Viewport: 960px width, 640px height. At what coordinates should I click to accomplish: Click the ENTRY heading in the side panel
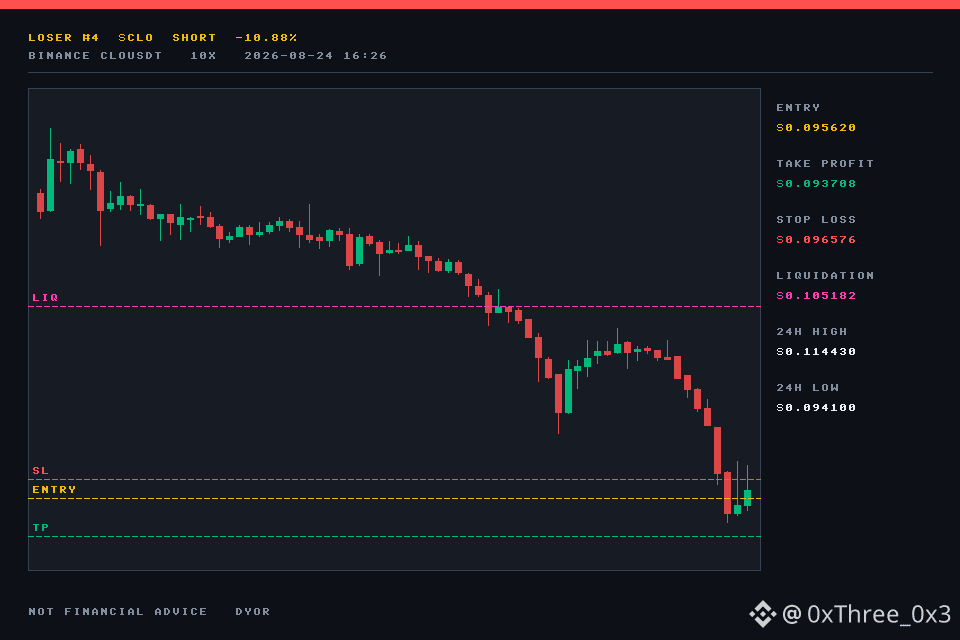point(798,108)
